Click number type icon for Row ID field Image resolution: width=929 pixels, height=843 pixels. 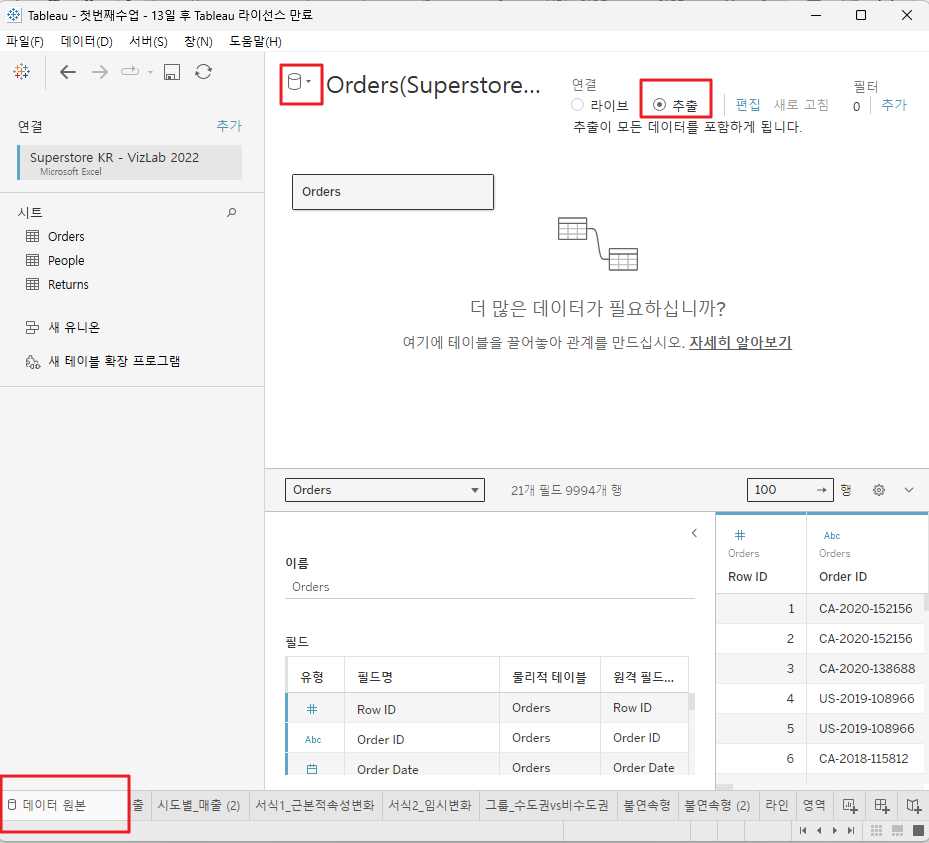tap(312, 709)
